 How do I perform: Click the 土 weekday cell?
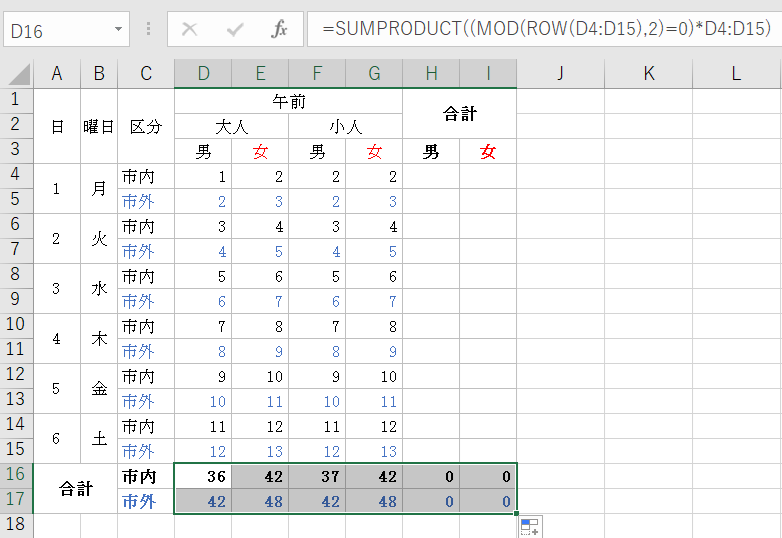99,438
